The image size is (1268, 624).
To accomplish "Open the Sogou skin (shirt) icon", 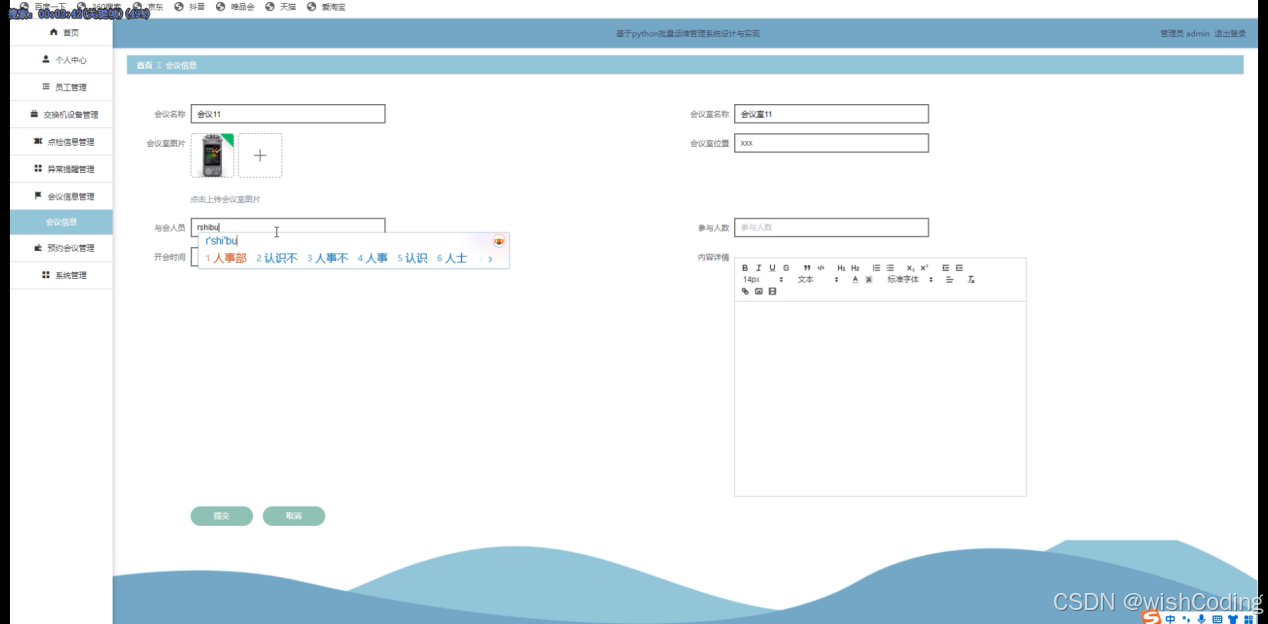I will point(1232,619).
